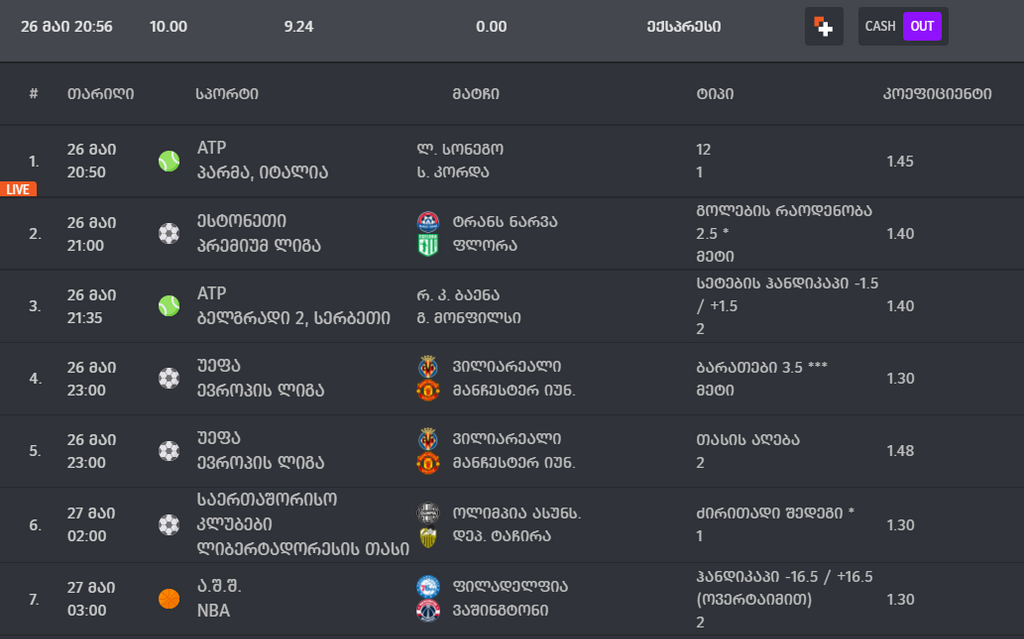The height and width of the screenshot is (639, 1024).
Task: Click the დეპ. ტაჩირა club crest
Action: [428, 537]
